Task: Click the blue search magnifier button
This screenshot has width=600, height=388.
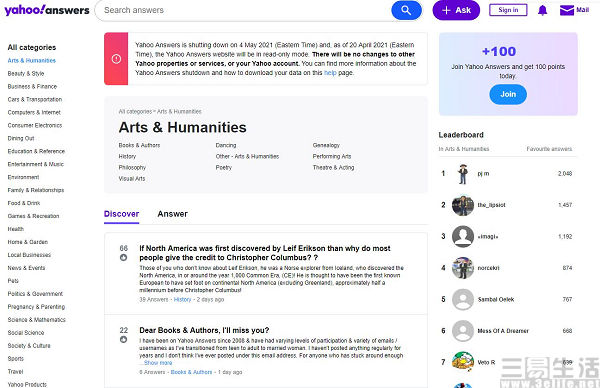Action: (x=406, y=10)
